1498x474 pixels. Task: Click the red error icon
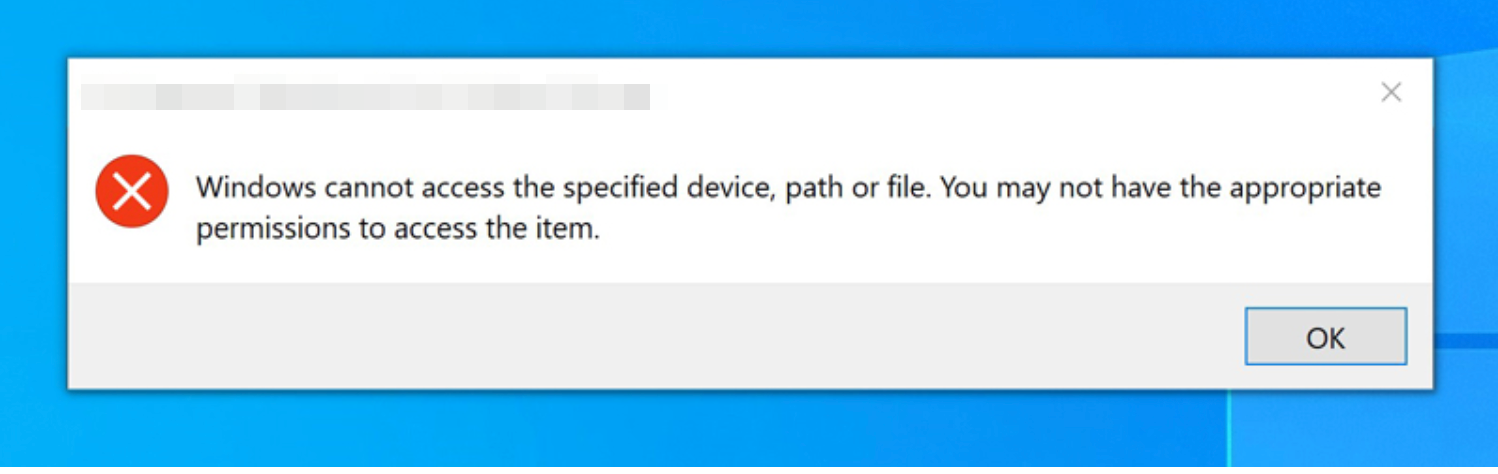(131, 190)
